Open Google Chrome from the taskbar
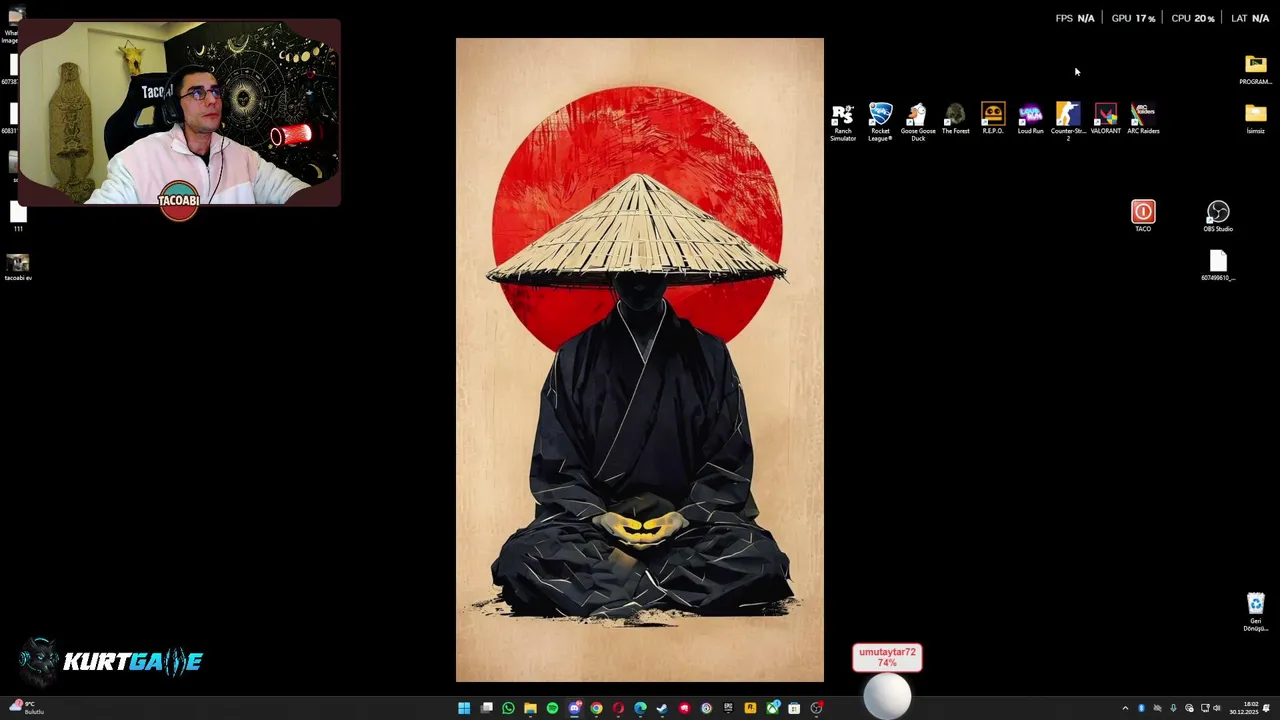 [x=597, y=708]
